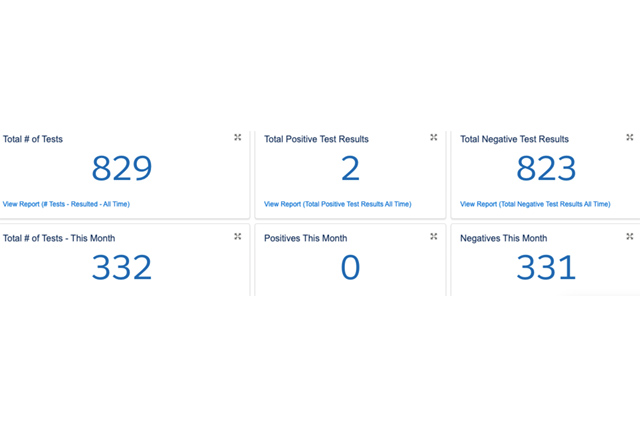Expand the Total # of Tests card
The image size is (640, 428).
[x=238, y=137]
